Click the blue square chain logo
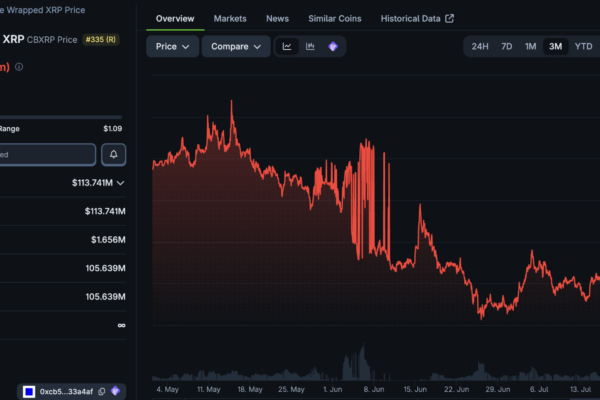The image size is (600, 400). tap(29, 392)
